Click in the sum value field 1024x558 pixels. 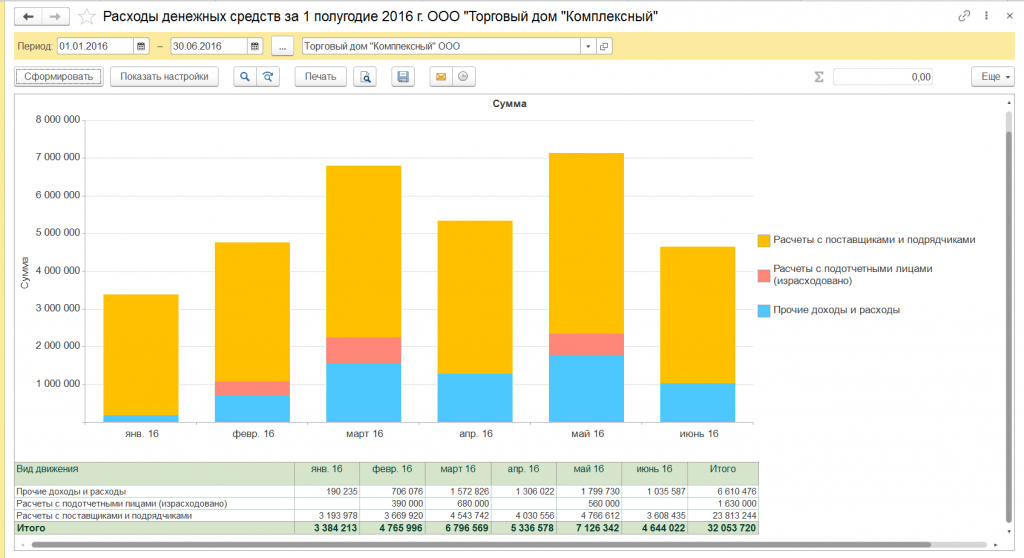click(884, 77)
